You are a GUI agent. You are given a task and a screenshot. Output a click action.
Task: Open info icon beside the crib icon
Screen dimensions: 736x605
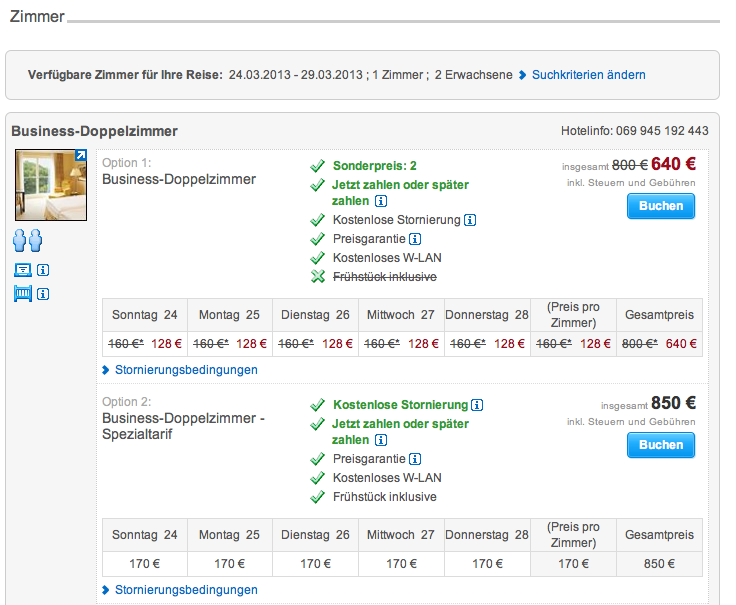pyautogui.click(x=43, y=294)
